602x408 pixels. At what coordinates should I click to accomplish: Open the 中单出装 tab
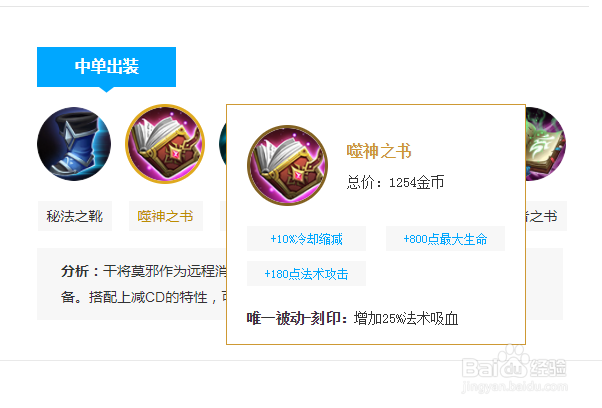point(106,67)
